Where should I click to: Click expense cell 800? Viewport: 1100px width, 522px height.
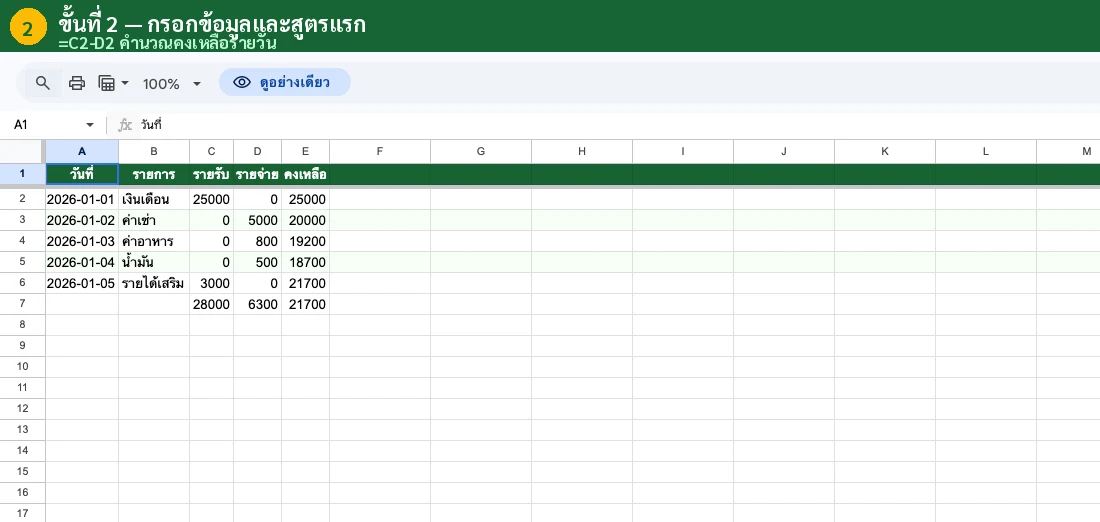click(257, 241)
